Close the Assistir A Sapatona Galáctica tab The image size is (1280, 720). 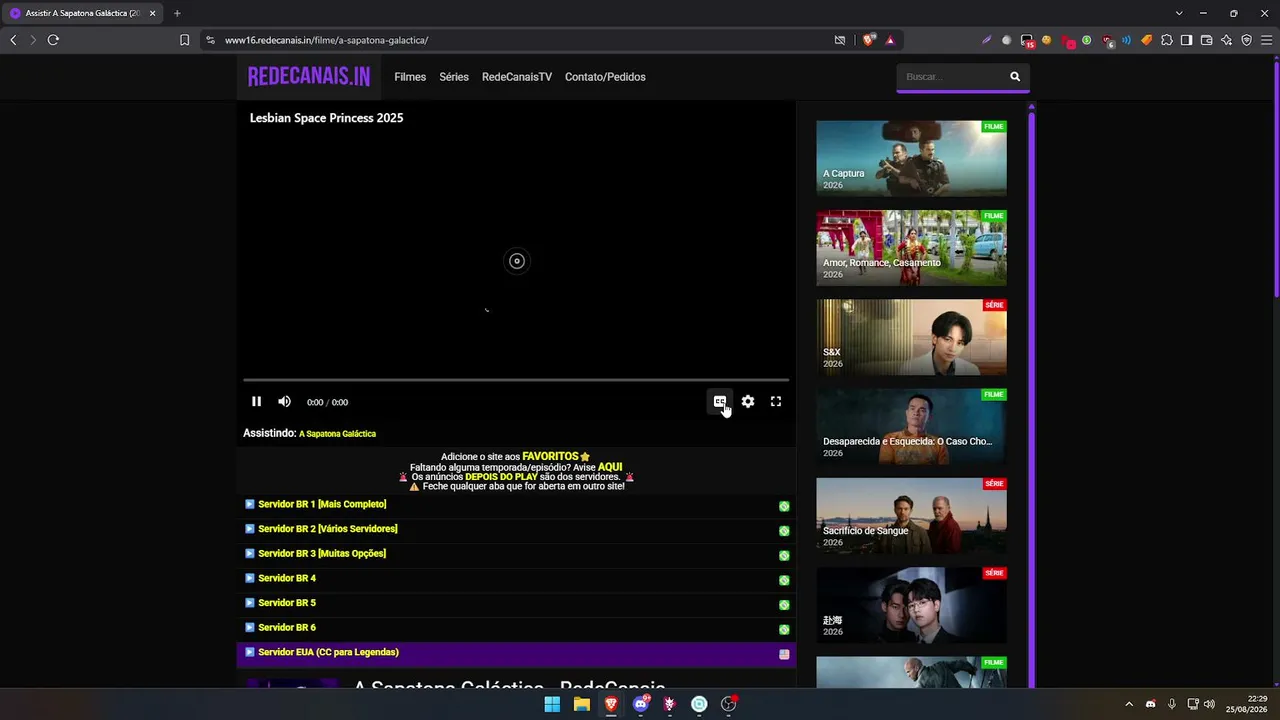153,13
